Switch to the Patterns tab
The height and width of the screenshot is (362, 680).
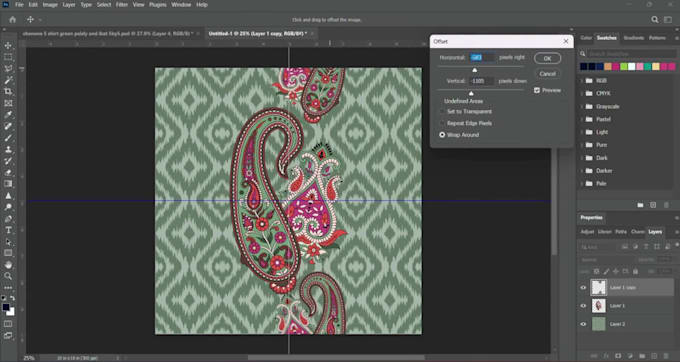tap(657, 38)
